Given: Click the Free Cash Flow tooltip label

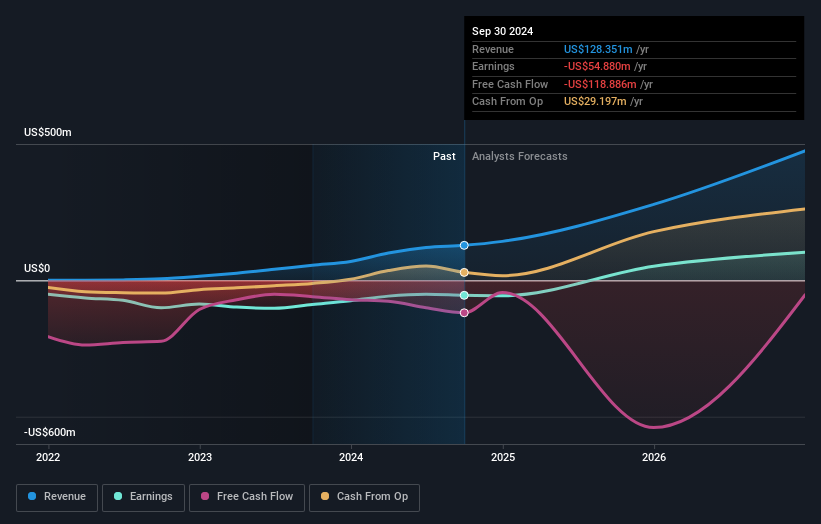Looking at the screenshot, I should coord(510,84).
